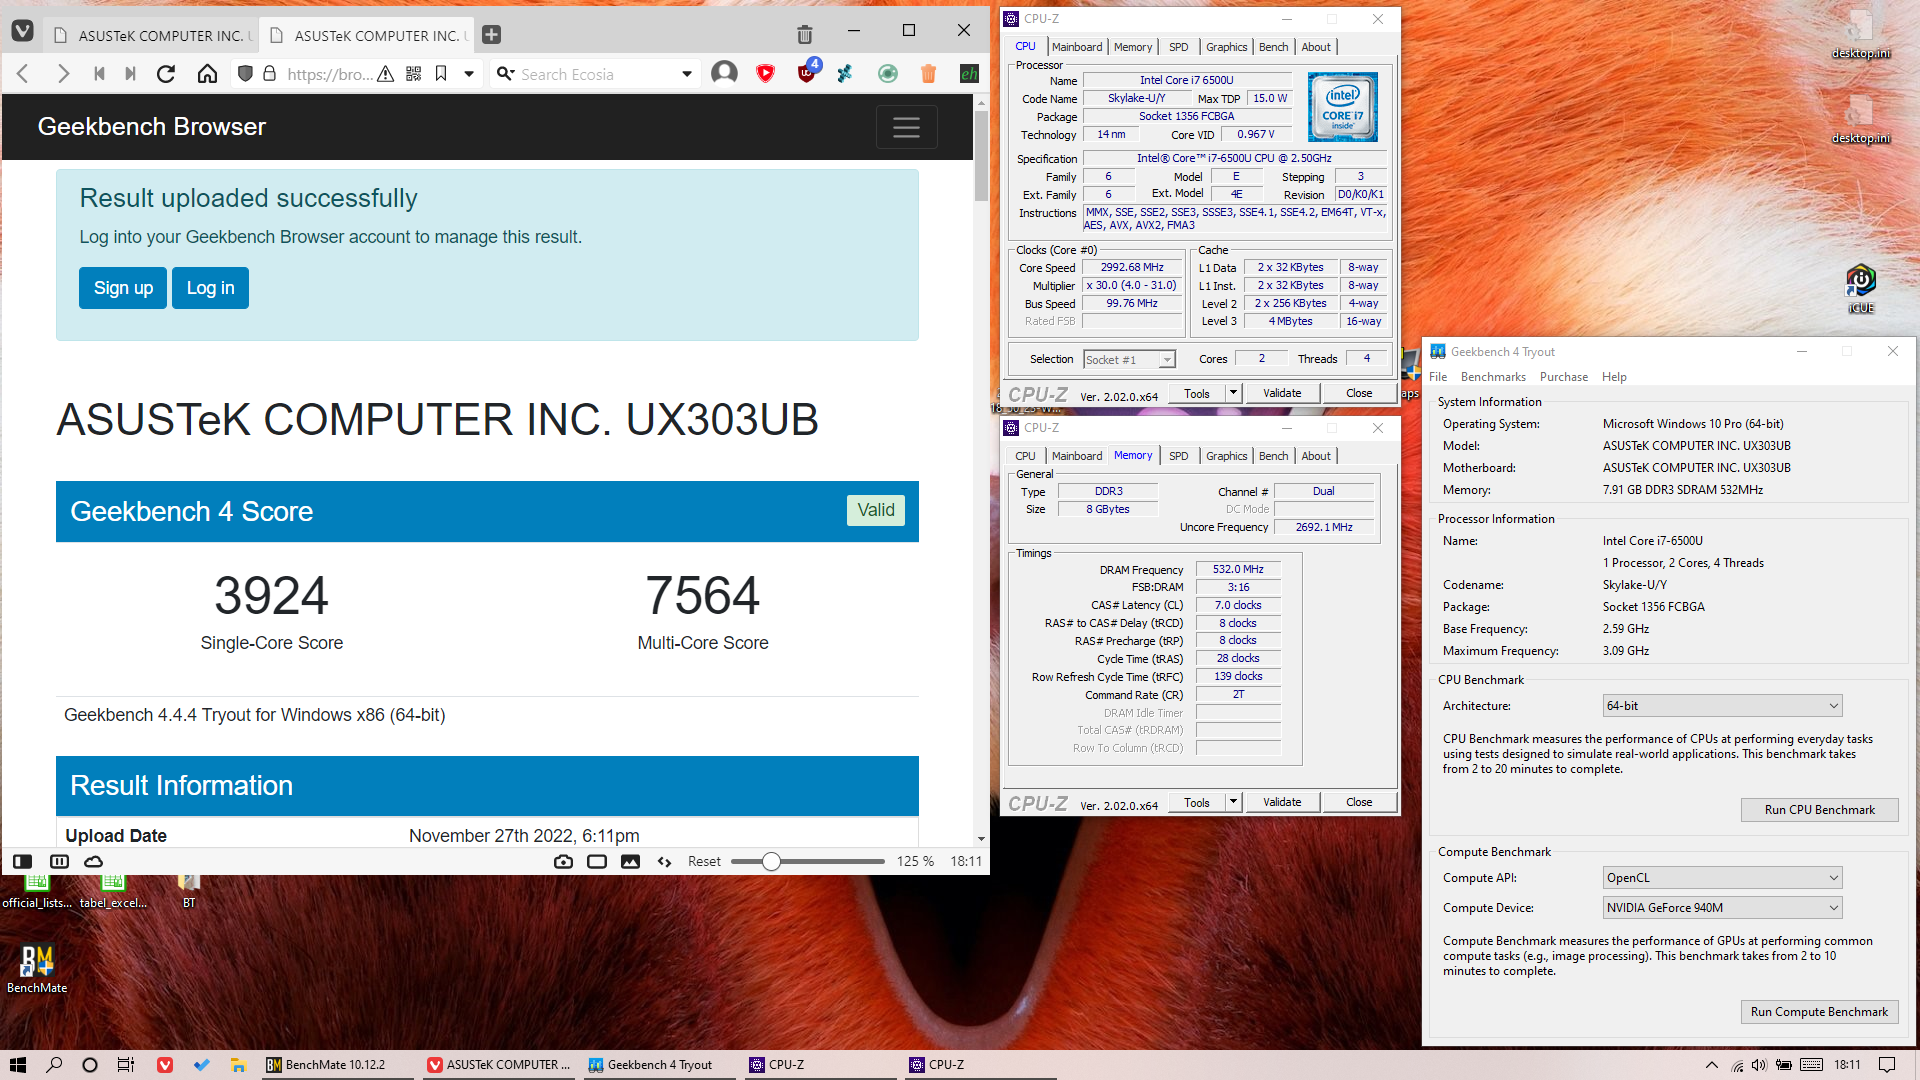Reset the page zoom level
This screenshot has width=1920, height=1080.
click(x=704, y=861)
